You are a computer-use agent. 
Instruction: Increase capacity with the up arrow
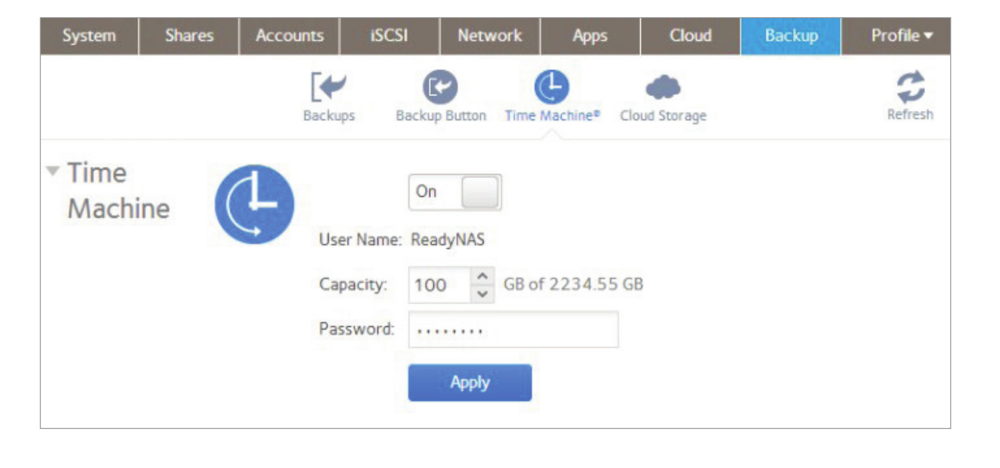[482, 276]
